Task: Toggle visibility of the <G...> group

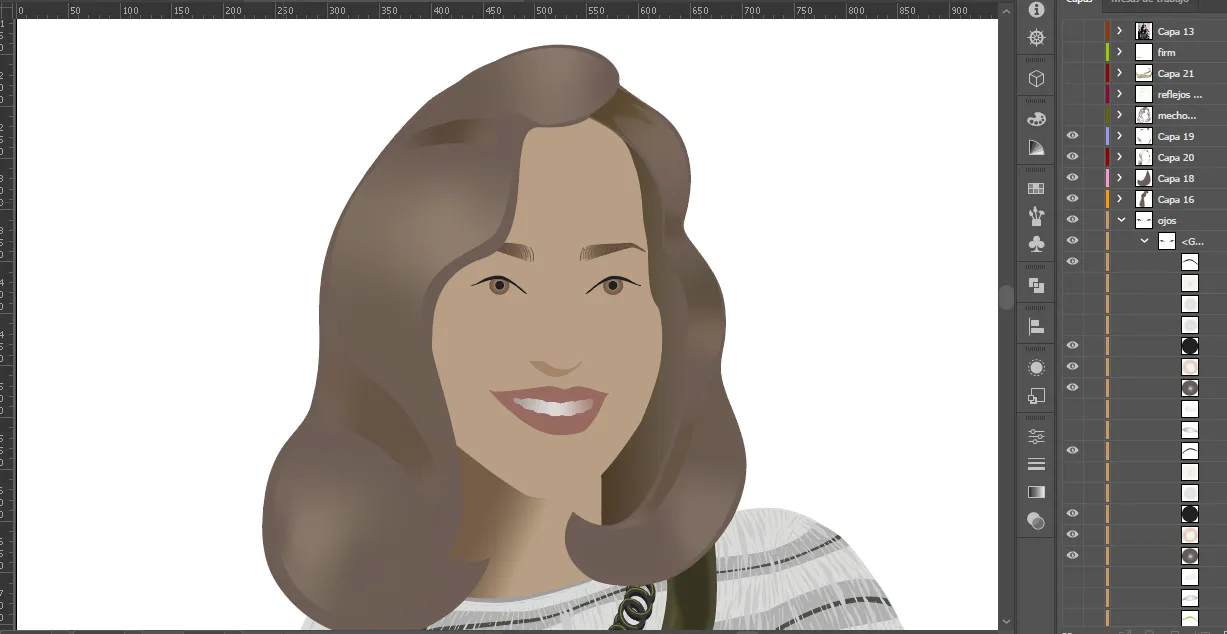Action: [x=1072, y=241]
